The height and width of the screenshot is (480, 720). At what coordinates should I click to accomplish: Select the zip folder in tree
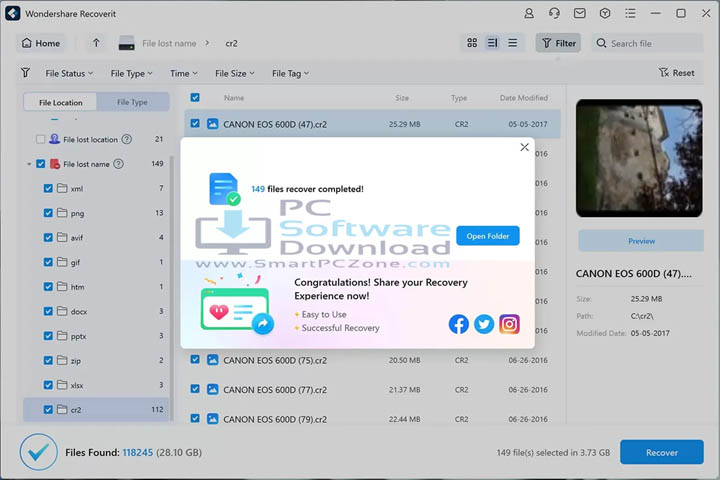tap(96, 361)
